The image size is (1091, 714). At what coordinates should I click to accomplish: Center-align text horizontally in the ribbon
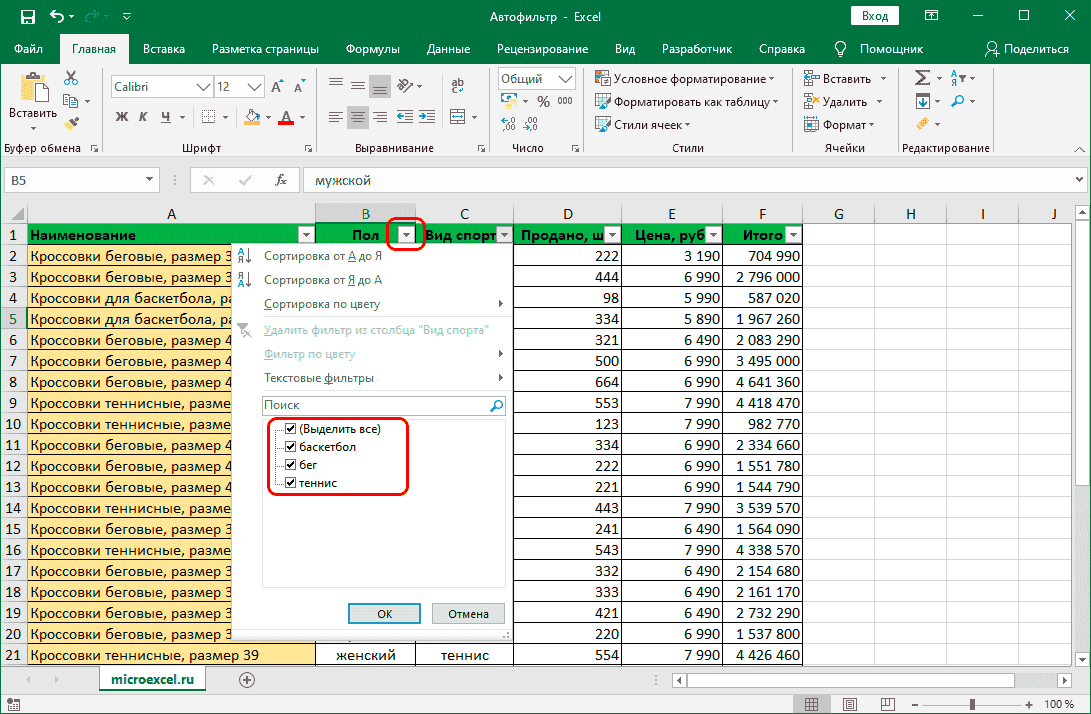click(x=358, y=117)
